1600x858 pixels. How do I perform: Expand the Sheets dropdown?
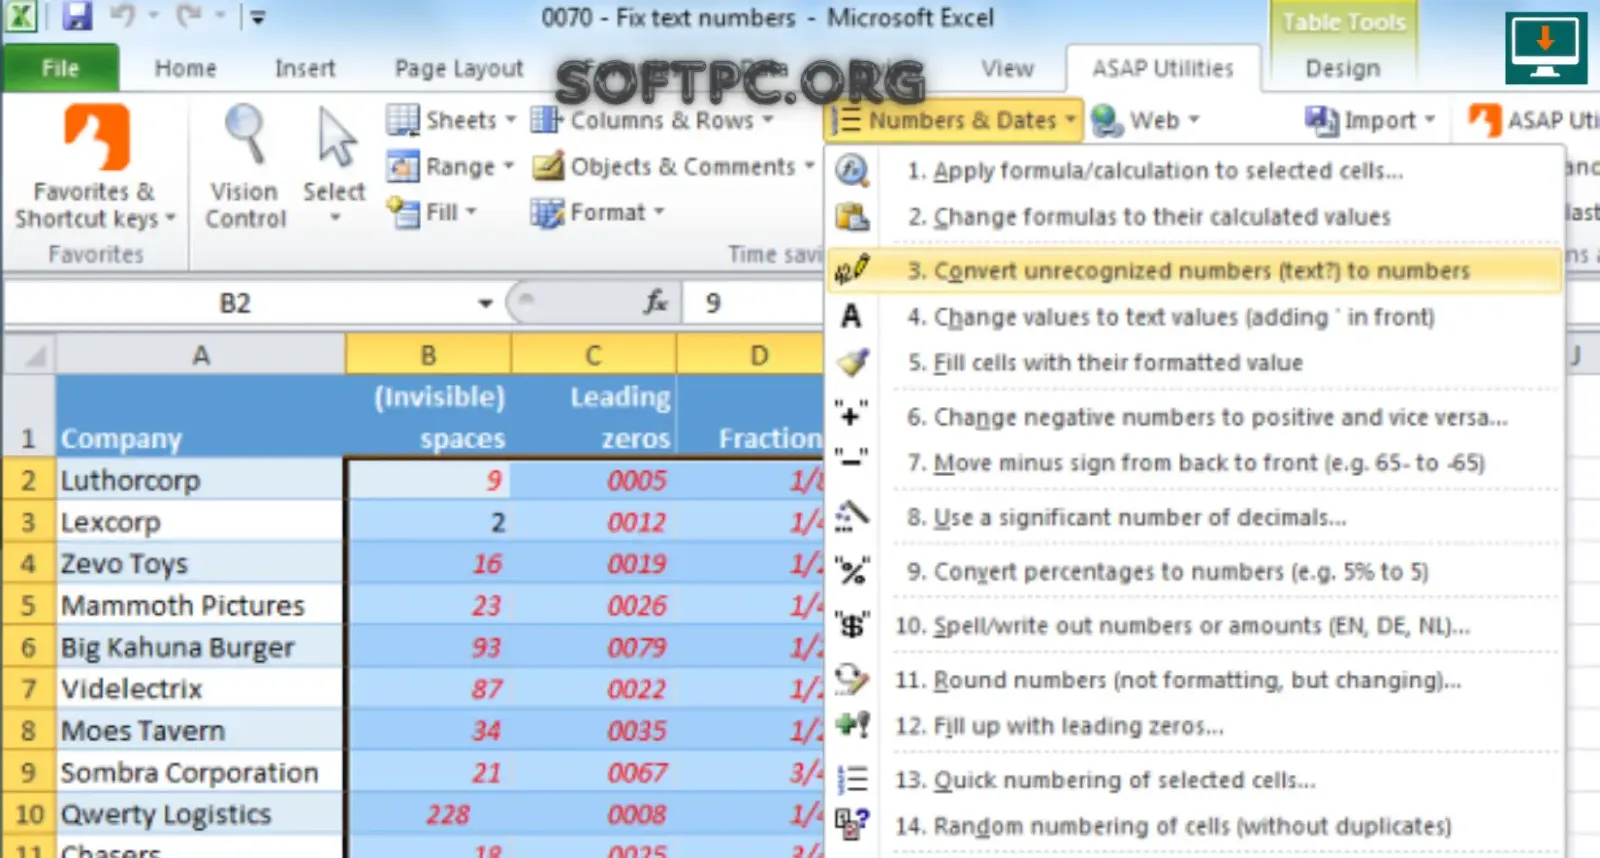[x=451, y=120]
